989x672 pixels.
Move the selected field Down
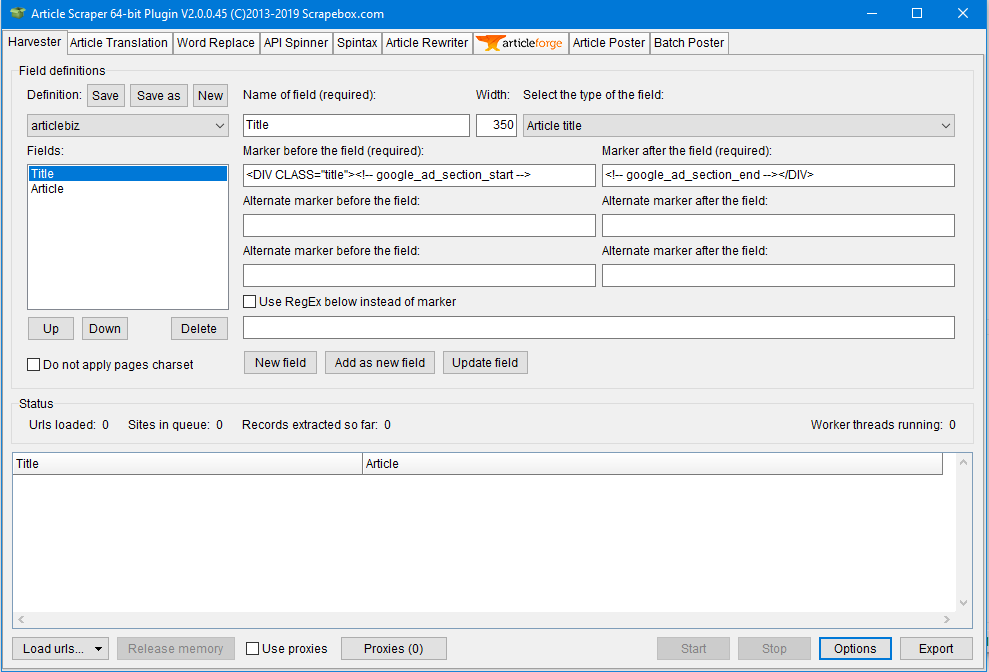pyautogui.click(x=105, y=329)
